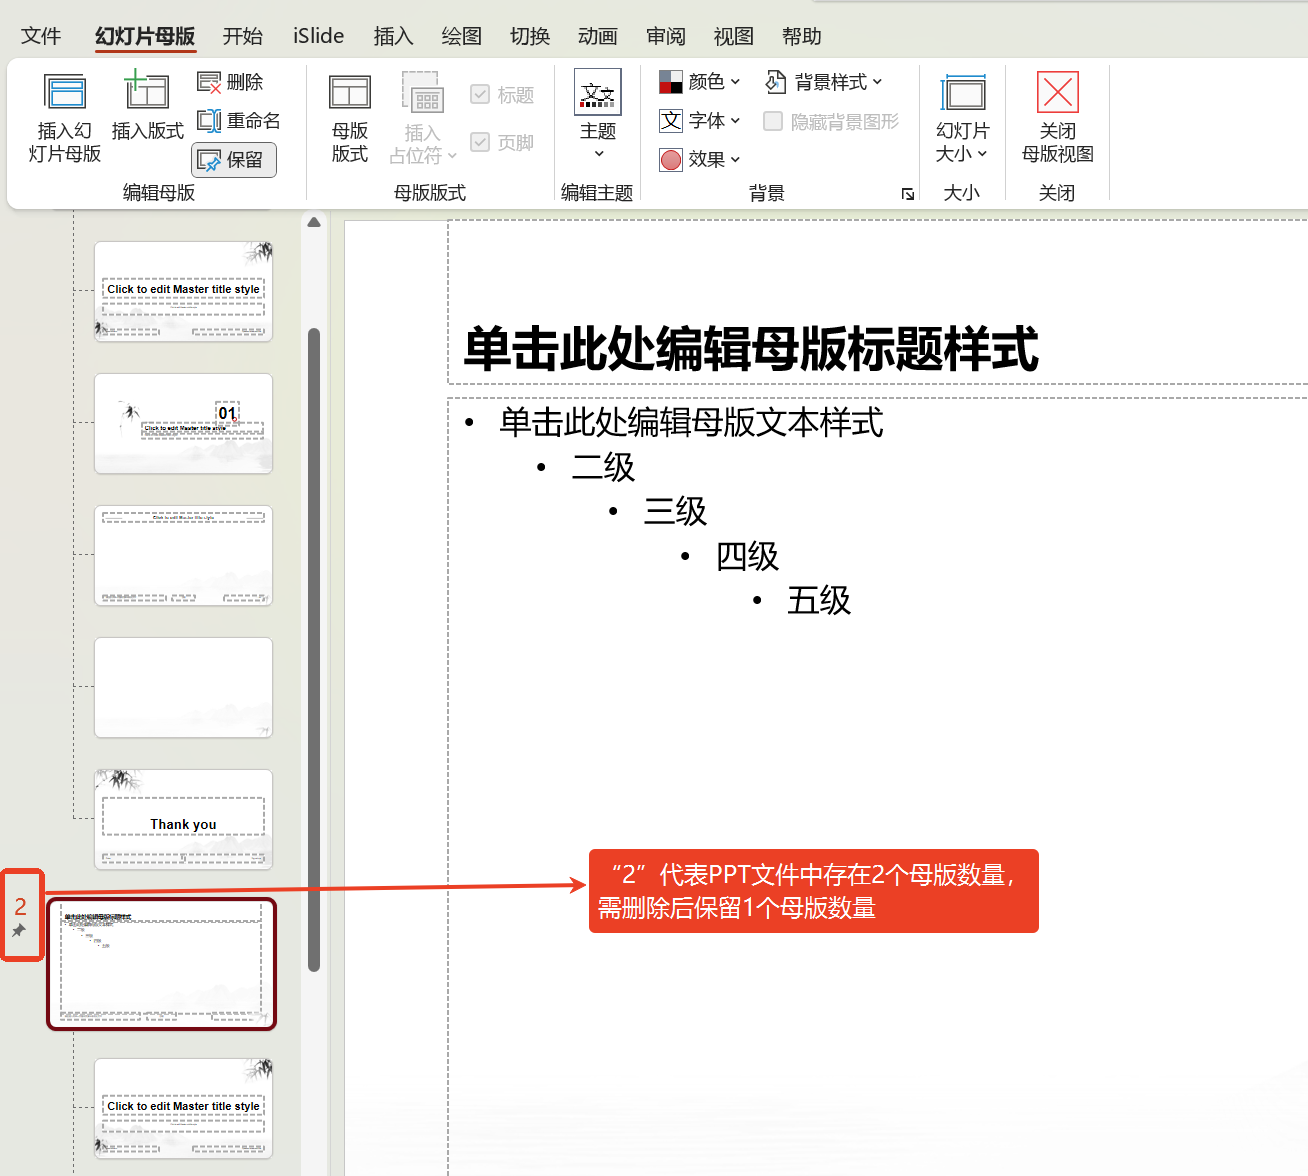This screenshot has height=1176, width=1308.
Task: Open the 效果 effects dropdown
Action: tap(700, 159)
